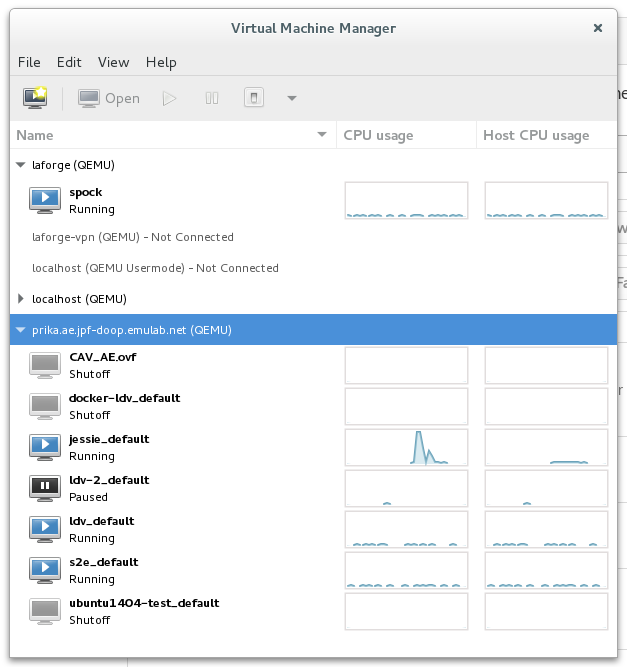Click the Pause toolbar icon
The height and width of the screenshot is (667, 627).
(x=212, y=98)
